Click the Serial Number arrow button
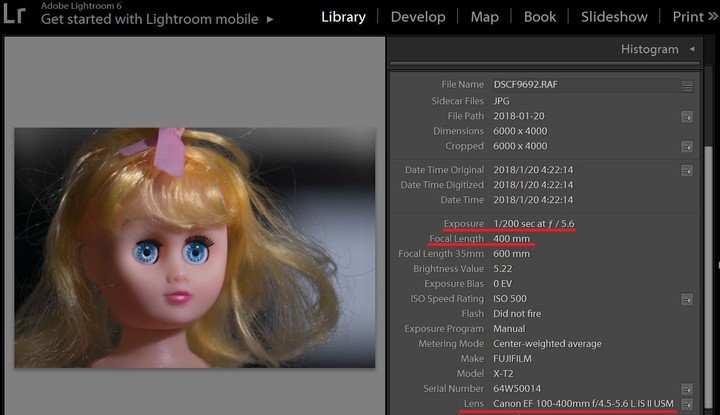 click(x=687, y=388)
